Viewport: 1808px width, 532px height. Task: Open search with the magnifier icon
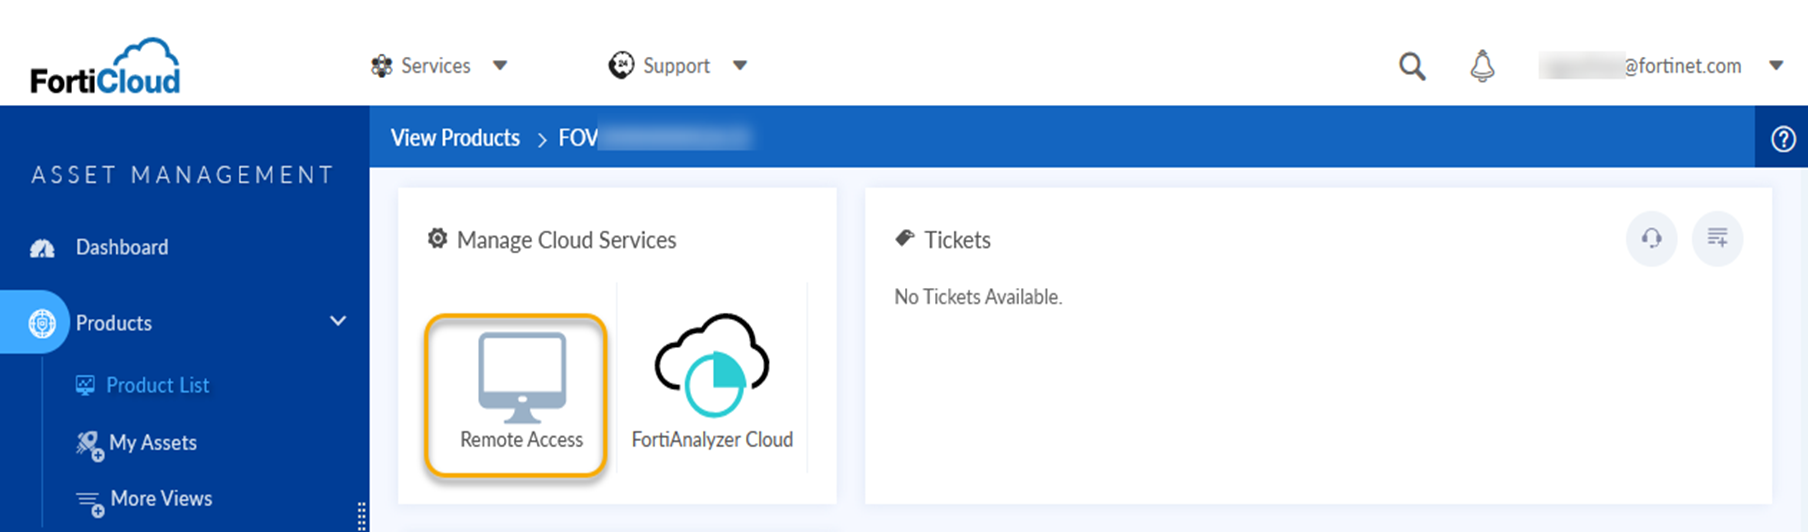(x=1412, y=66)
